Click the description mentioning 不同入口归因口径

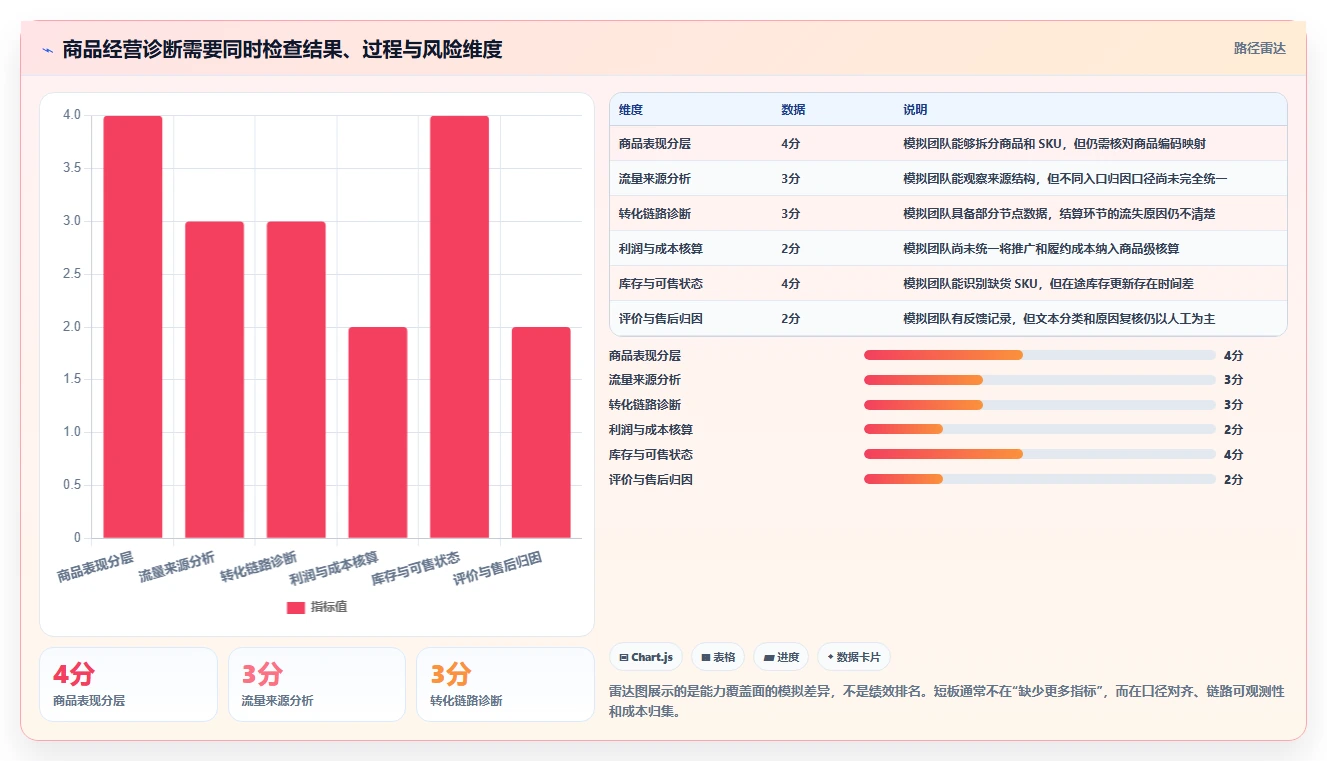tap(1065, 179)
